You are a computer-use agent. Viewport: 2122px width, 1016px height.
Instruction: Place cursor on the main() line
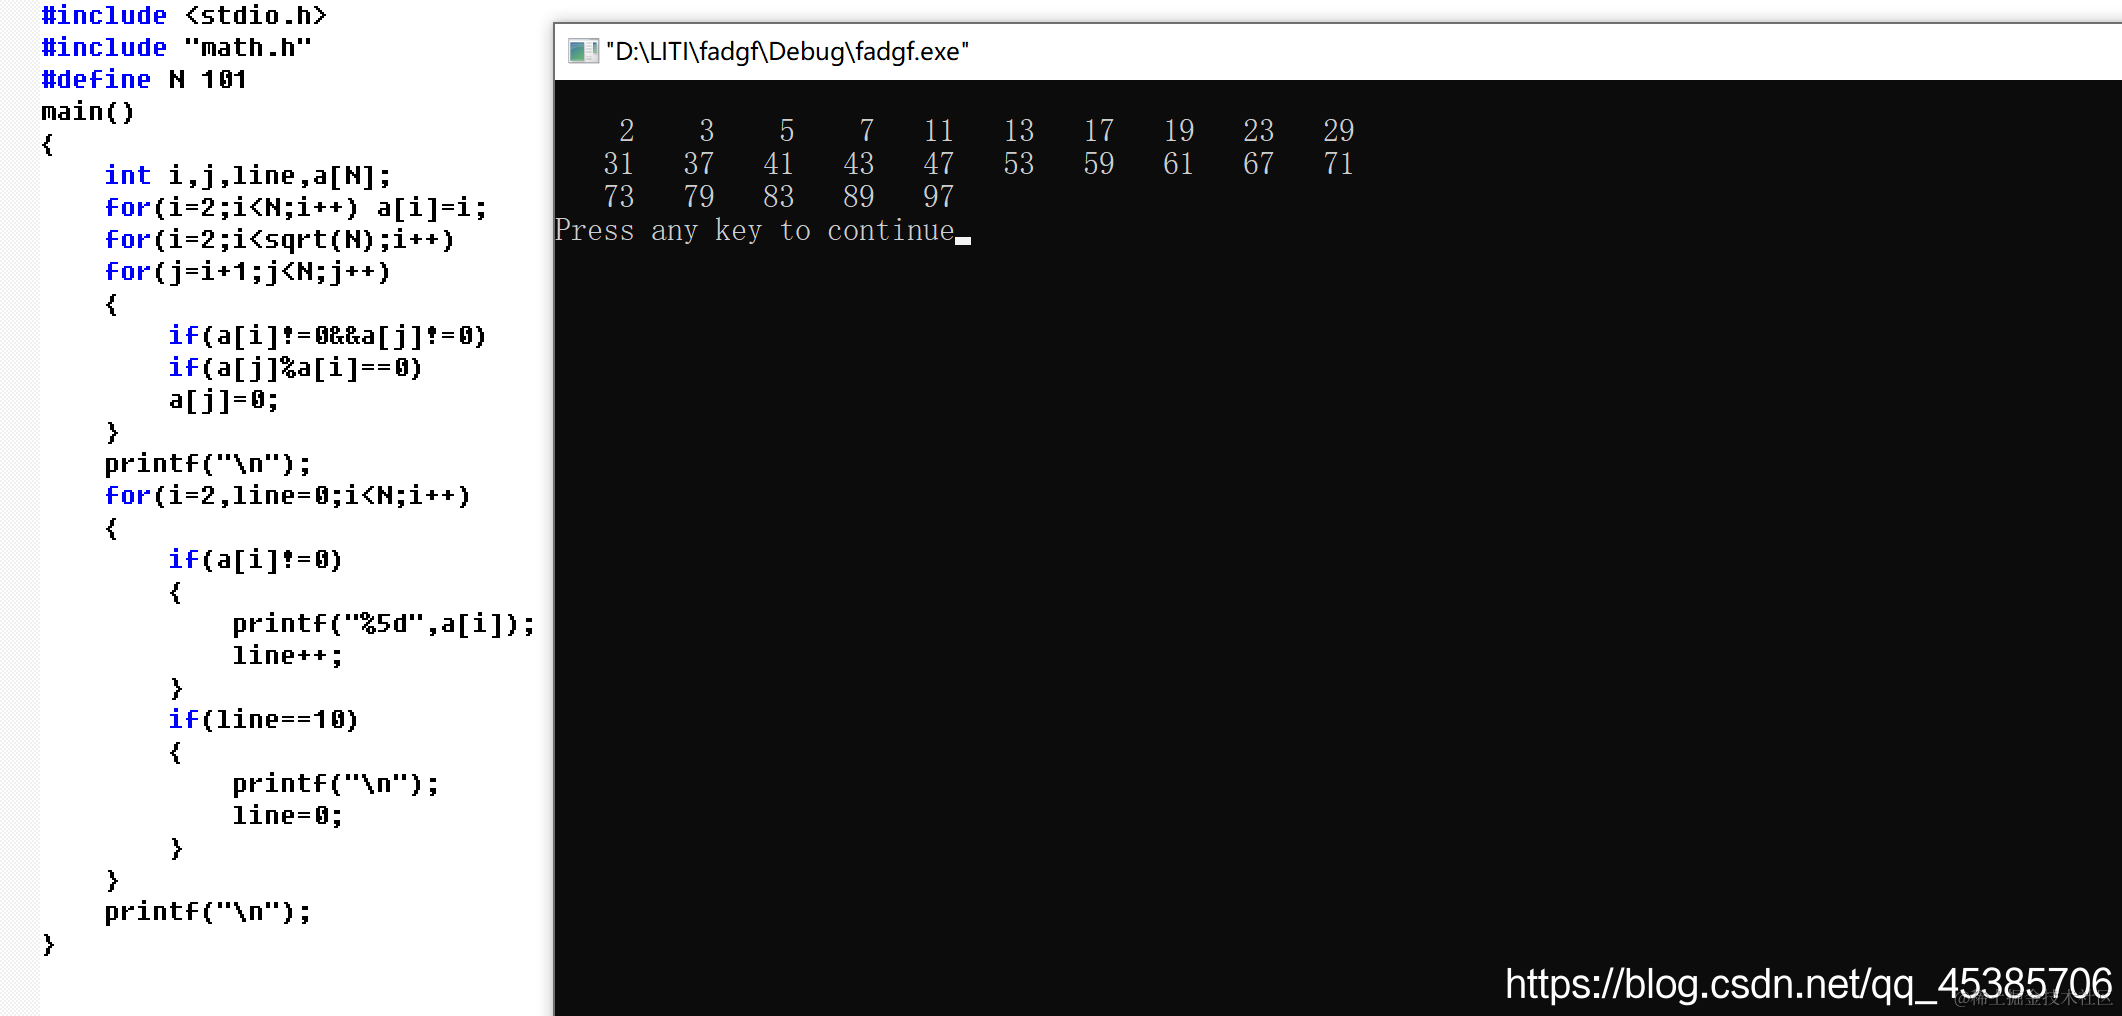[87, 111]
